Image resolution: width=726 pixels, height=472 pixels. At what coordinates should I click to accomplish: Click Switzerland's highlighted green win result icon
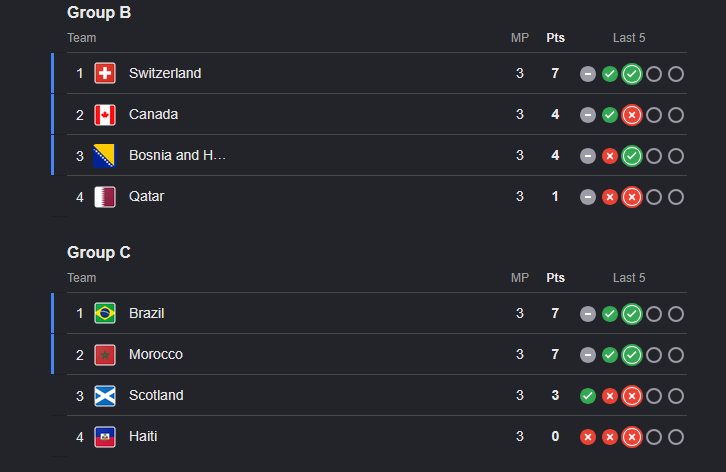(632, 74)
